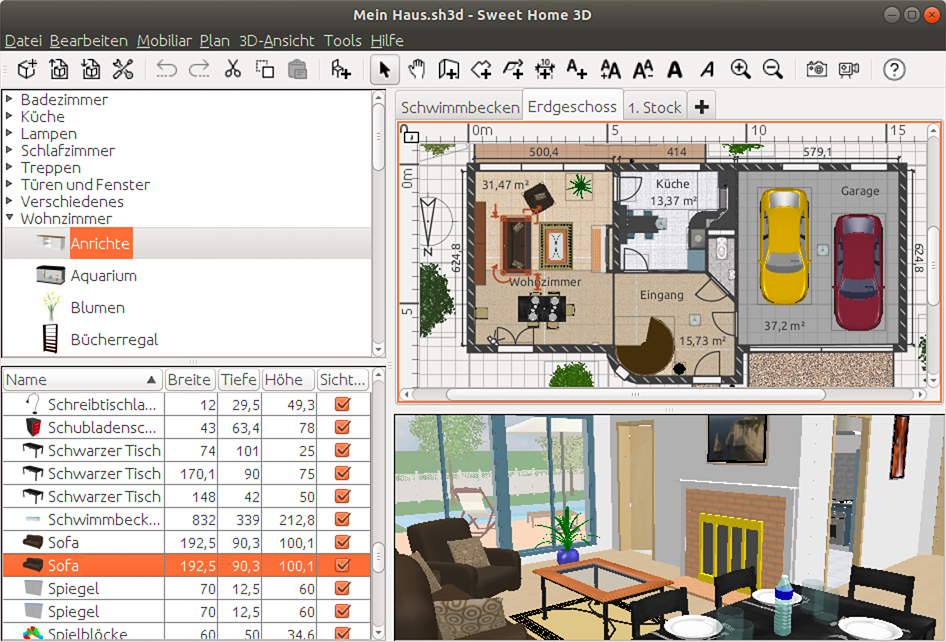
Task: Choose the Create rooms tool
Action: tap(480, 69)
